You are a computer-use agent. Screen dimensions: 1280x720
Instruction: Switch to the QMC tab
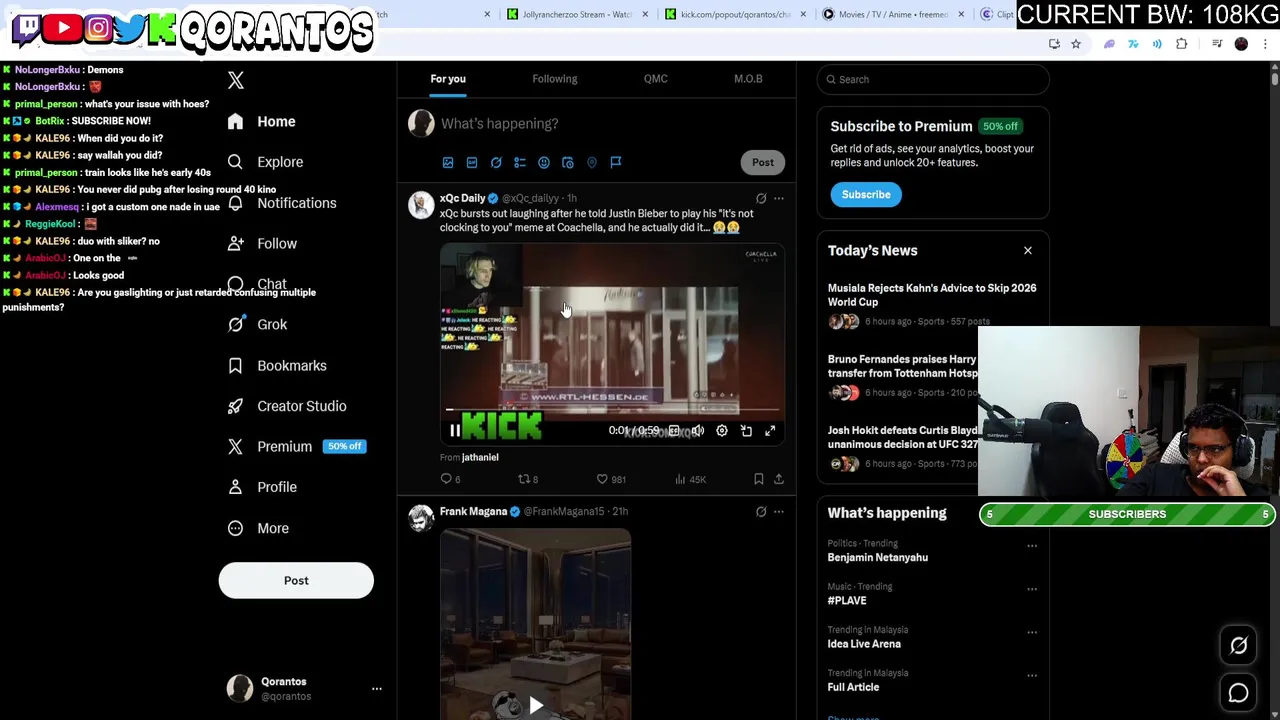click(656, 79)
